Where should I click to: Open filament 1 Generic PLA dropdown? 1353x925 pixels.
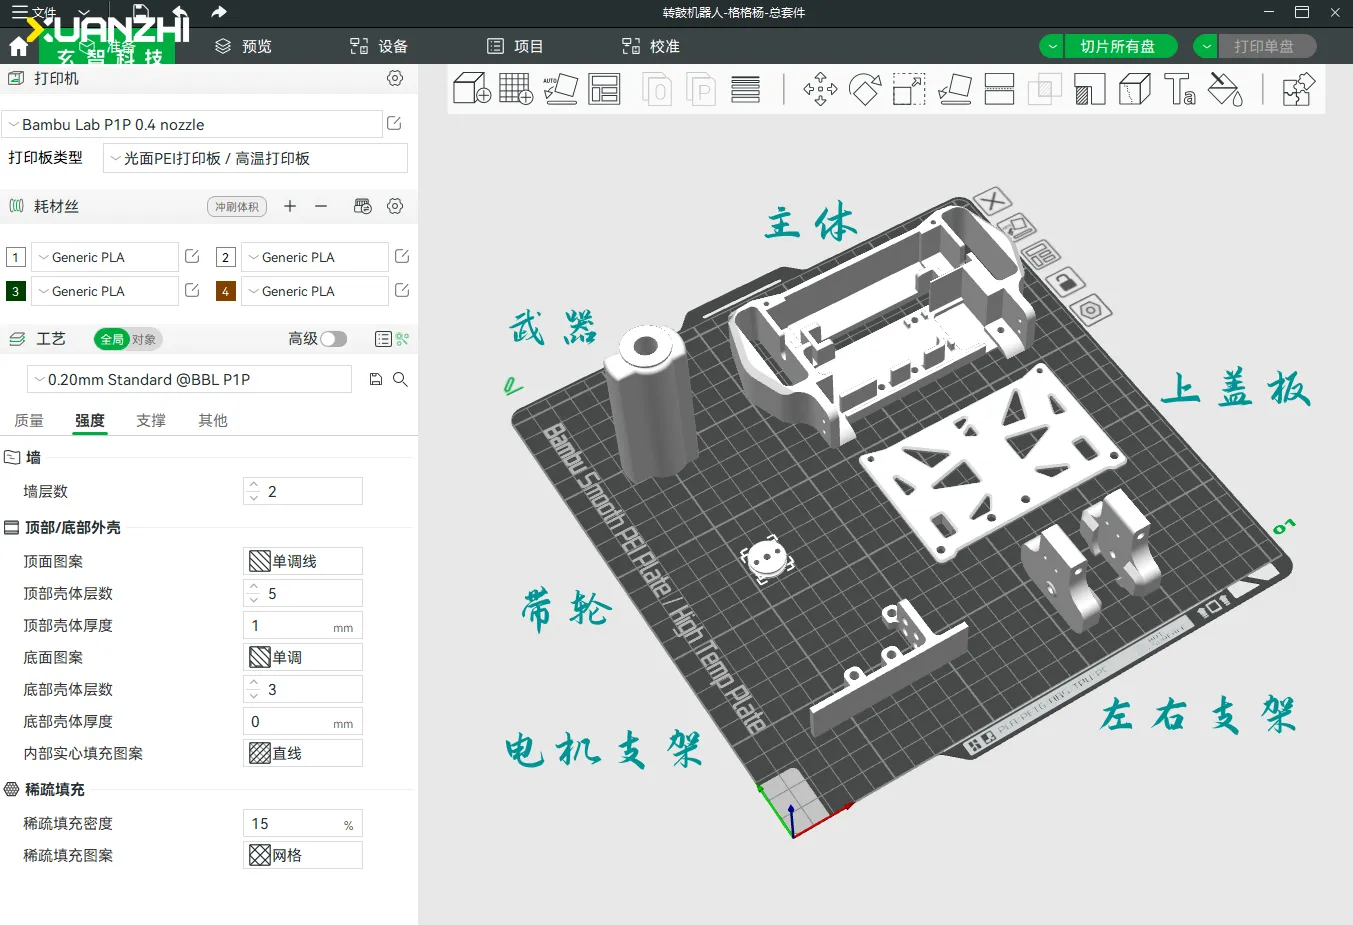(105, 257)
